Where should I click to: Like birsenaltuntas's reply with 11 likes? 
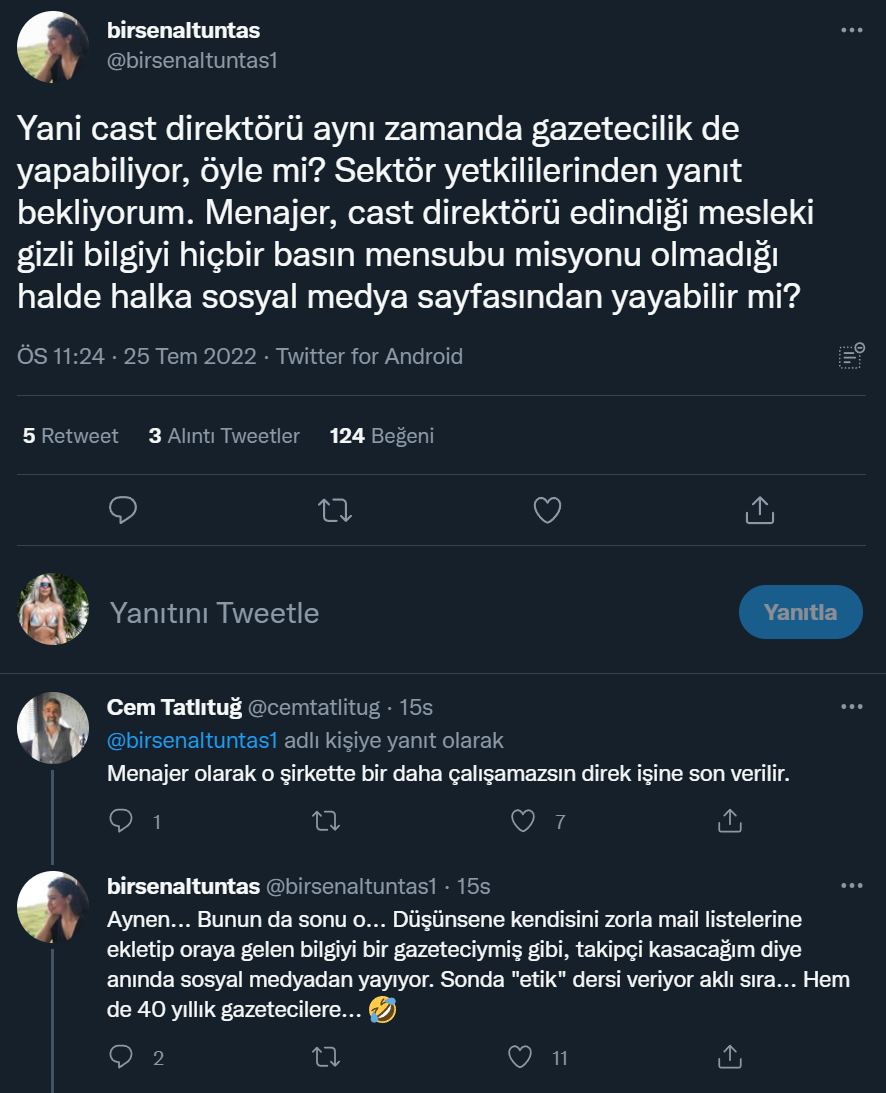pos(520,1056)
